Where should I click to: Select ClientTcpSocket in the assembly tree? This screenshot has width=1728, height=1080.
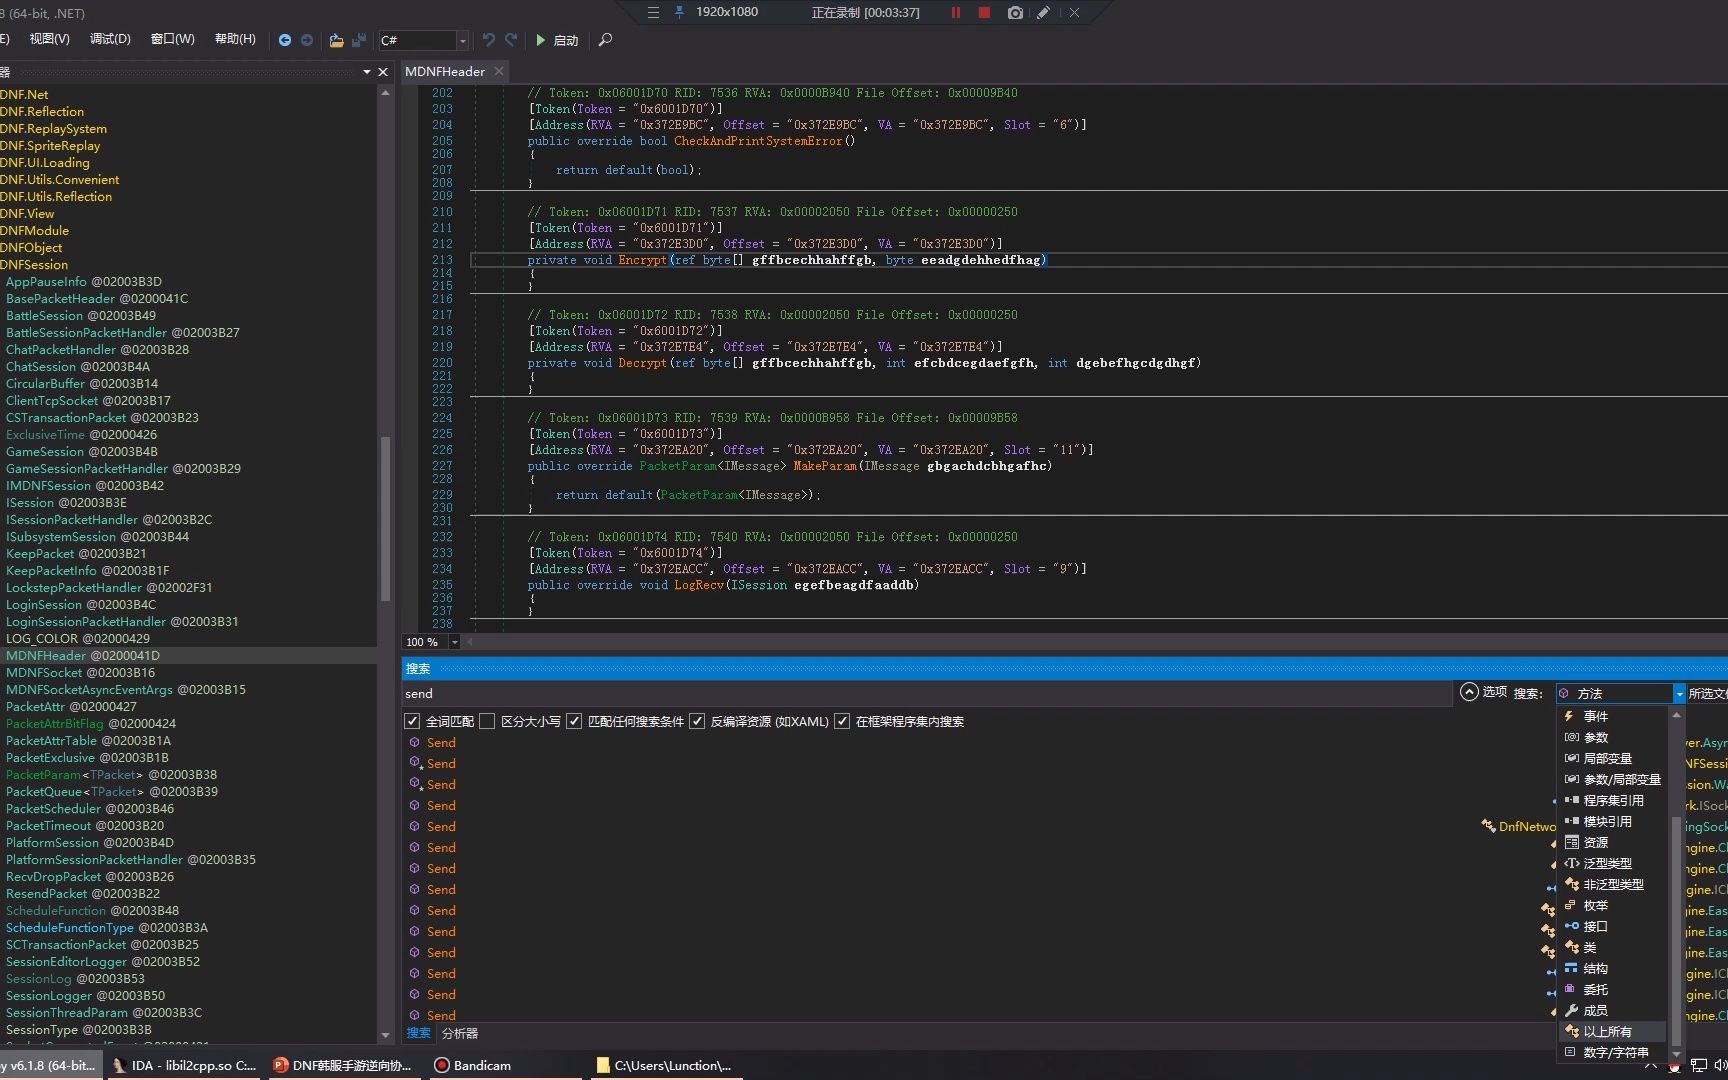click(x=88, y=400)
